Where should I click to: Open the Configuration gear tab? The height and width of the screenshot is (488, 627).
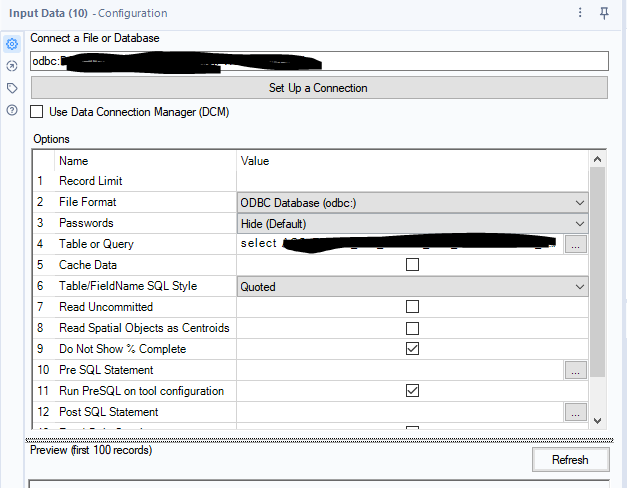(x=12, y=44)
